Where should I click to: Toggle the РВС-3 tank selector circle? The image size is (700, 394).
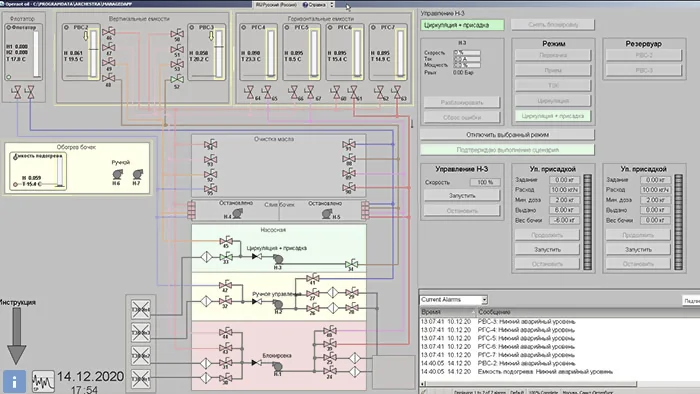click(x=192, y=28)
